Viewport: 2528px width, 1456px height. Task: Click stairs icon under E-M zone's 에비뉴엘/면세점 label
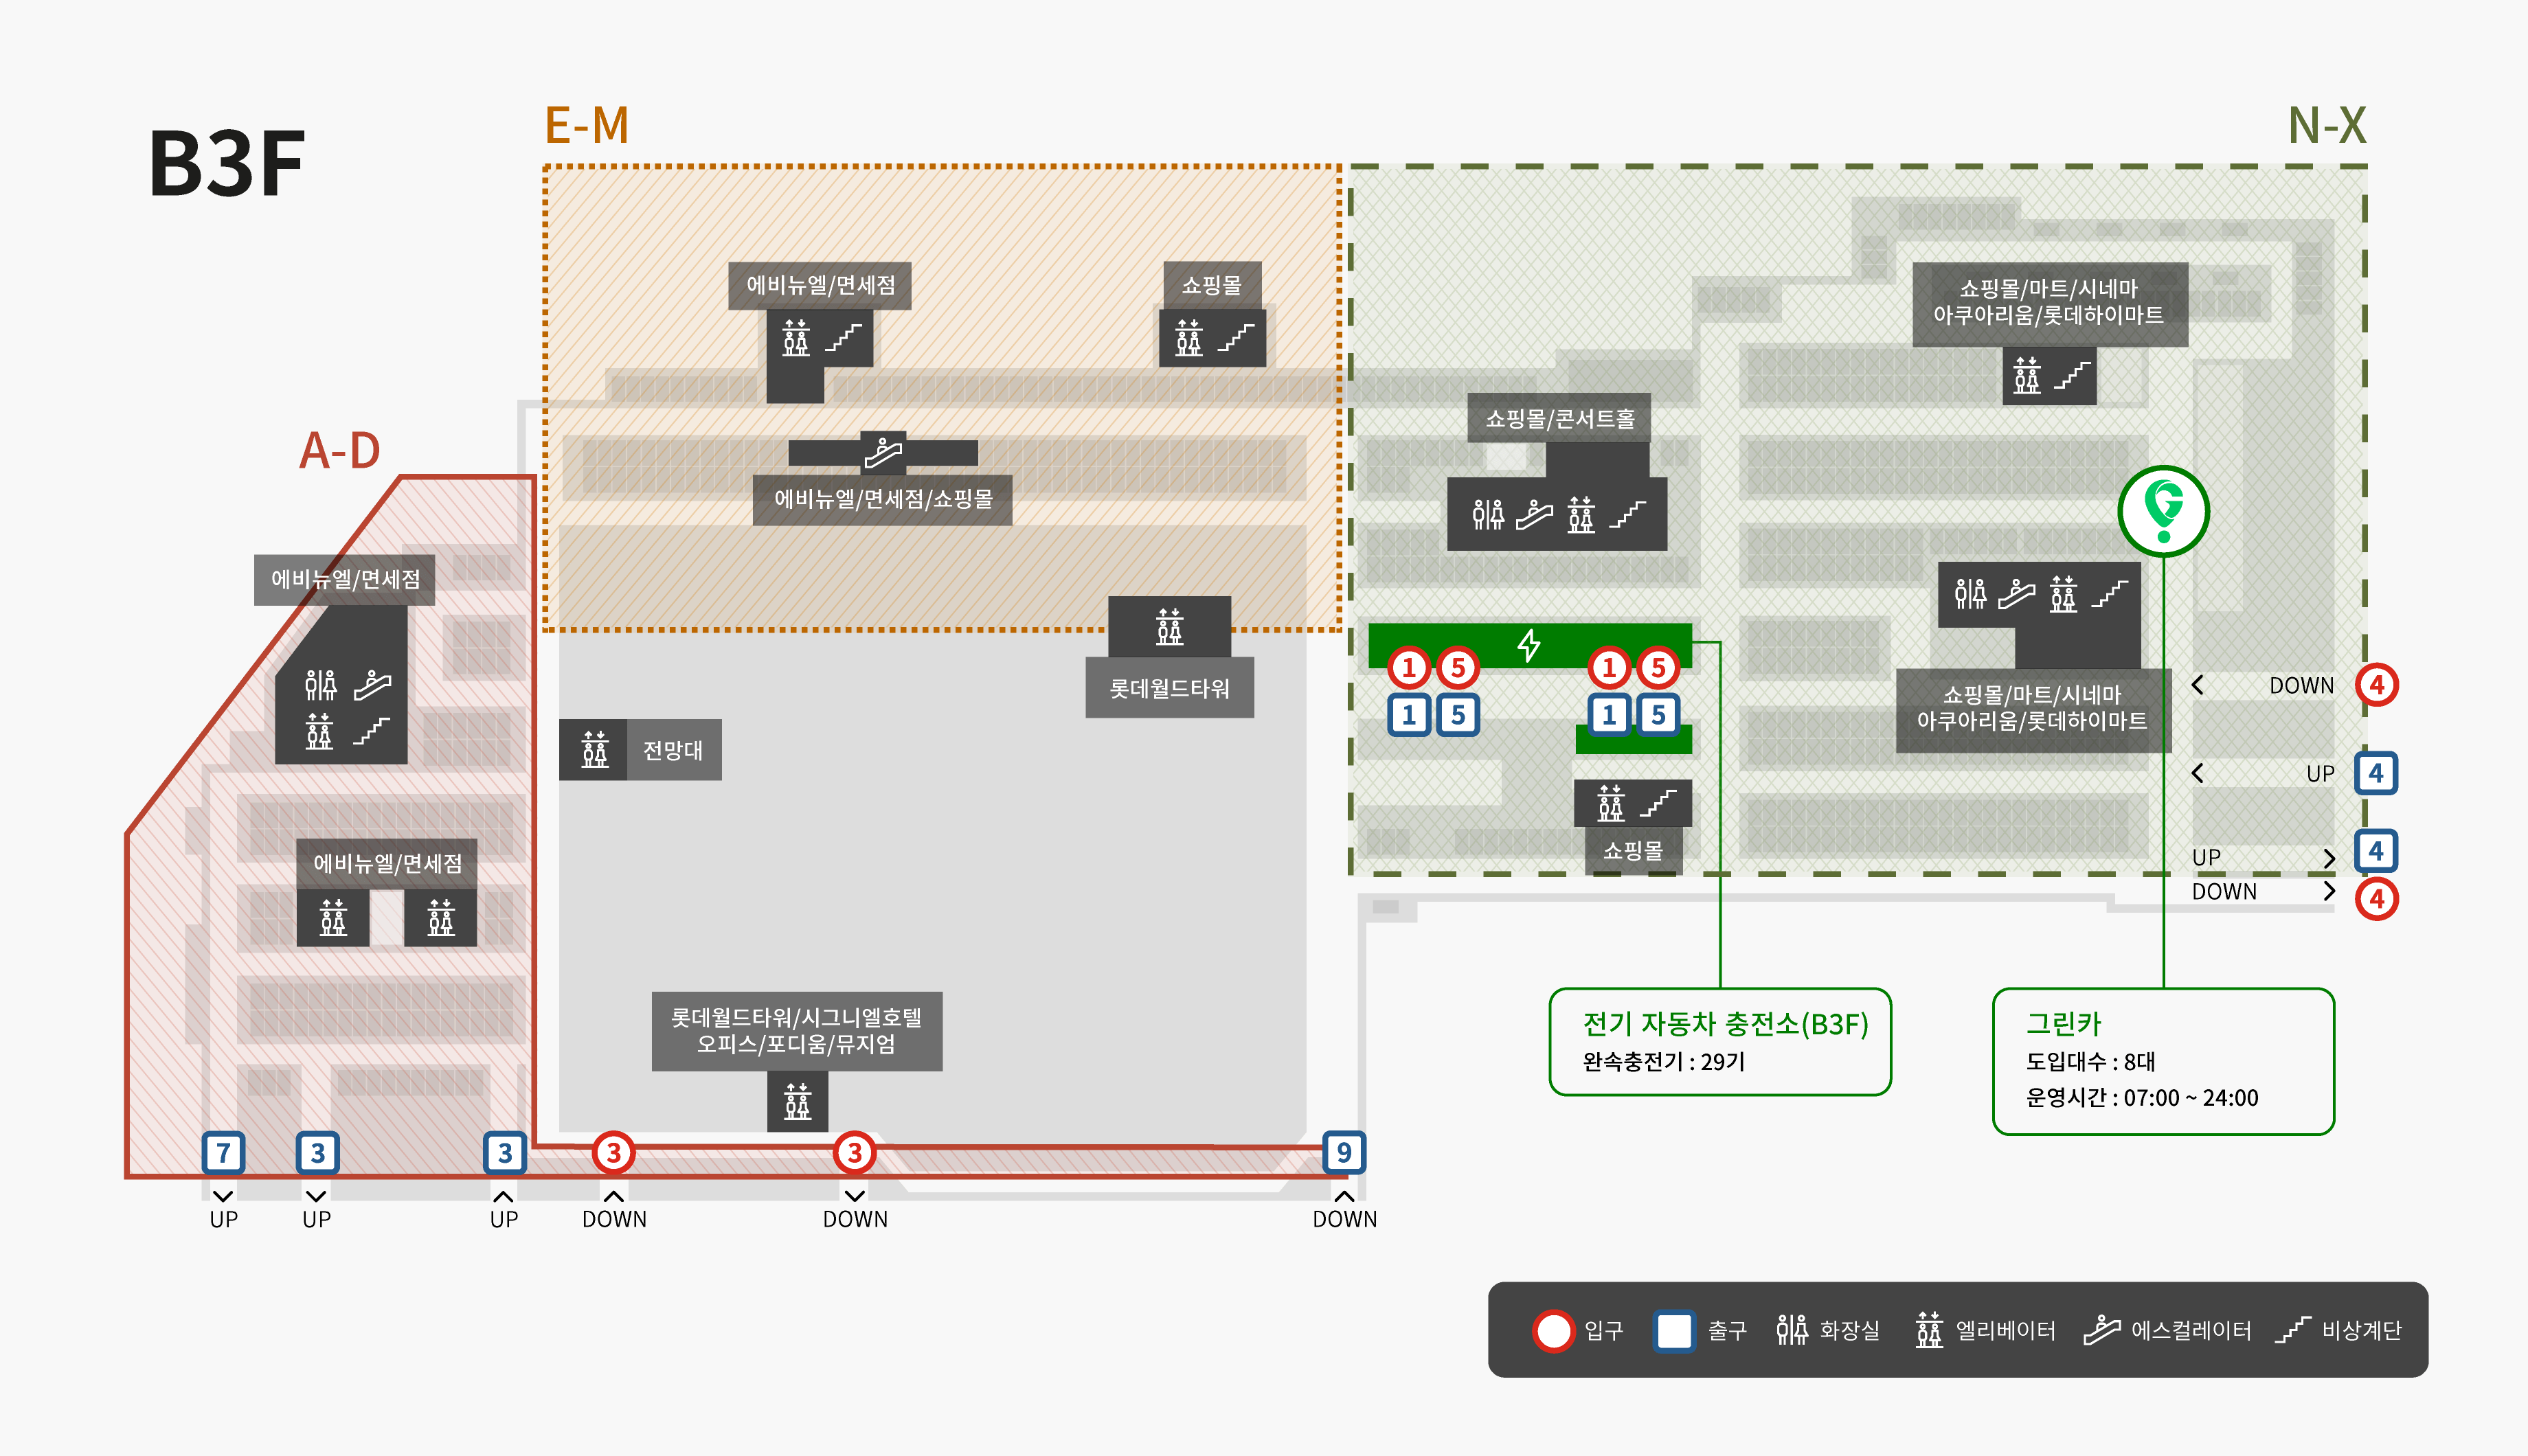(843, 338)
